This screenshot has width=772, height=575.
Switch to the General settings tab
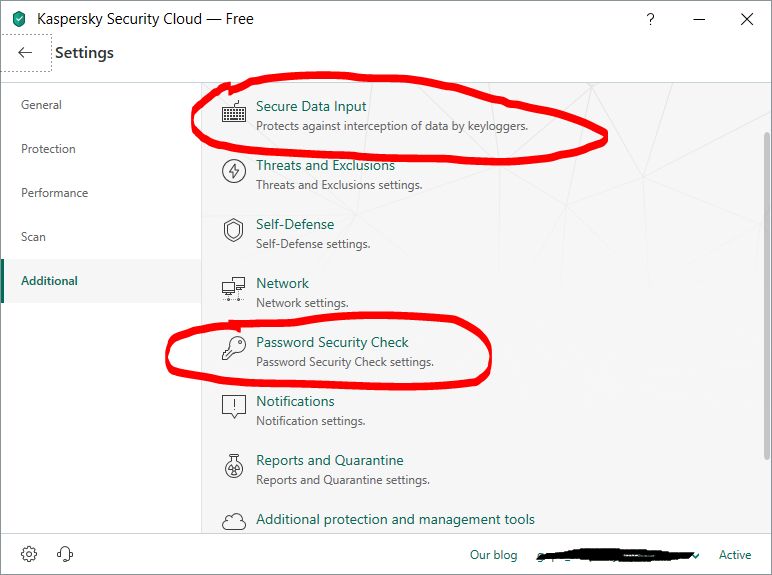click(x=42, y=105)
